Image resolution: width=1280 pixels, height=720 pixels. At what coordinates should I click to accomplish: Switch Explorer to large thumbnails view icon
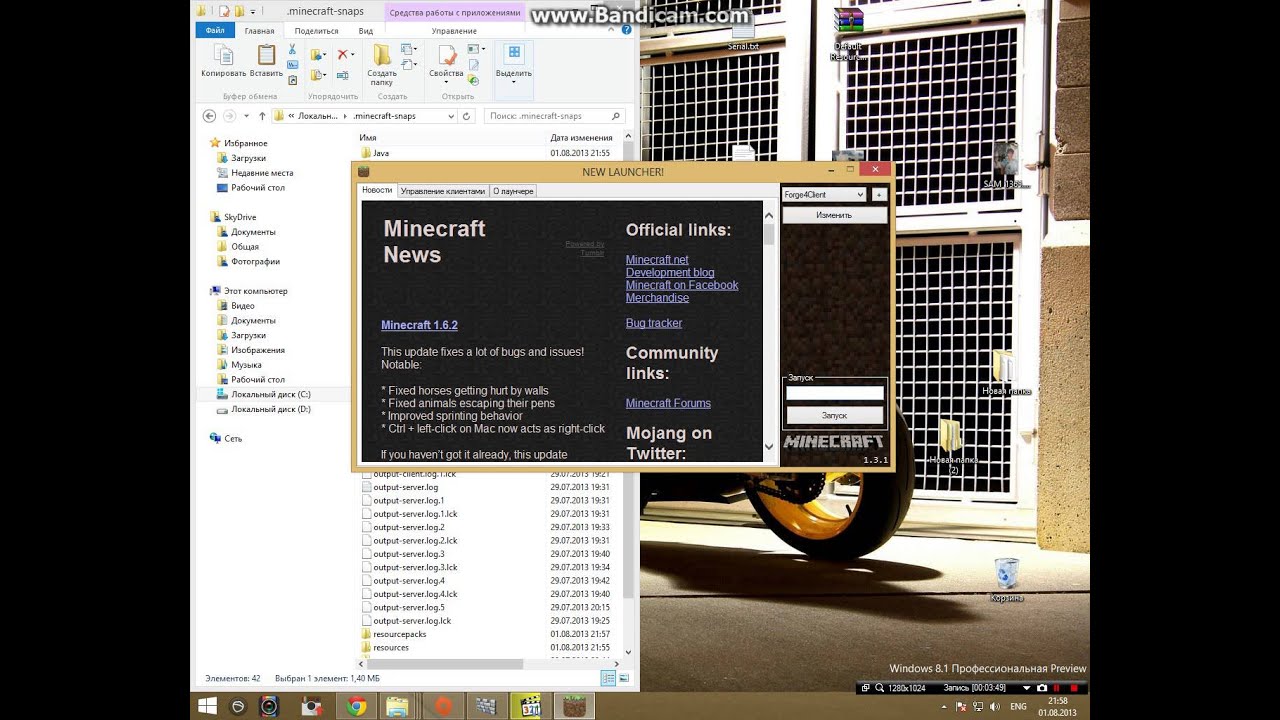[x=623, y=678]
